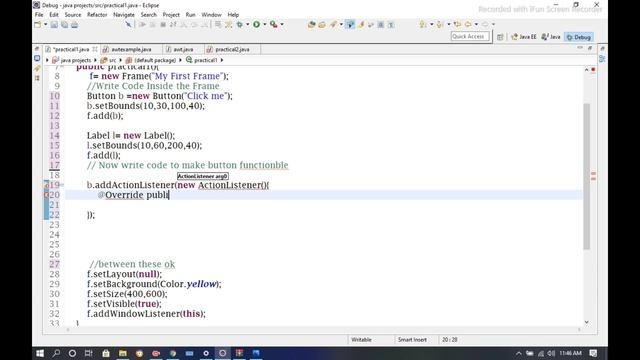Open the Debug launch dropdown arrow
This screenshot has width=640, height=360.
(247, 24)
